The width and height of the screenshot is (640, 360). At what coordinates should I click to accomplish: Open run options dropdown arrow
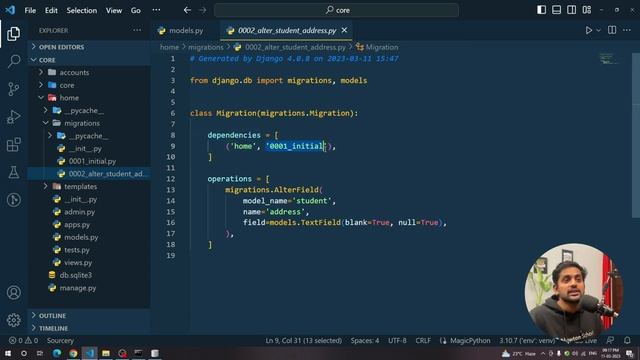coord(598,30)
